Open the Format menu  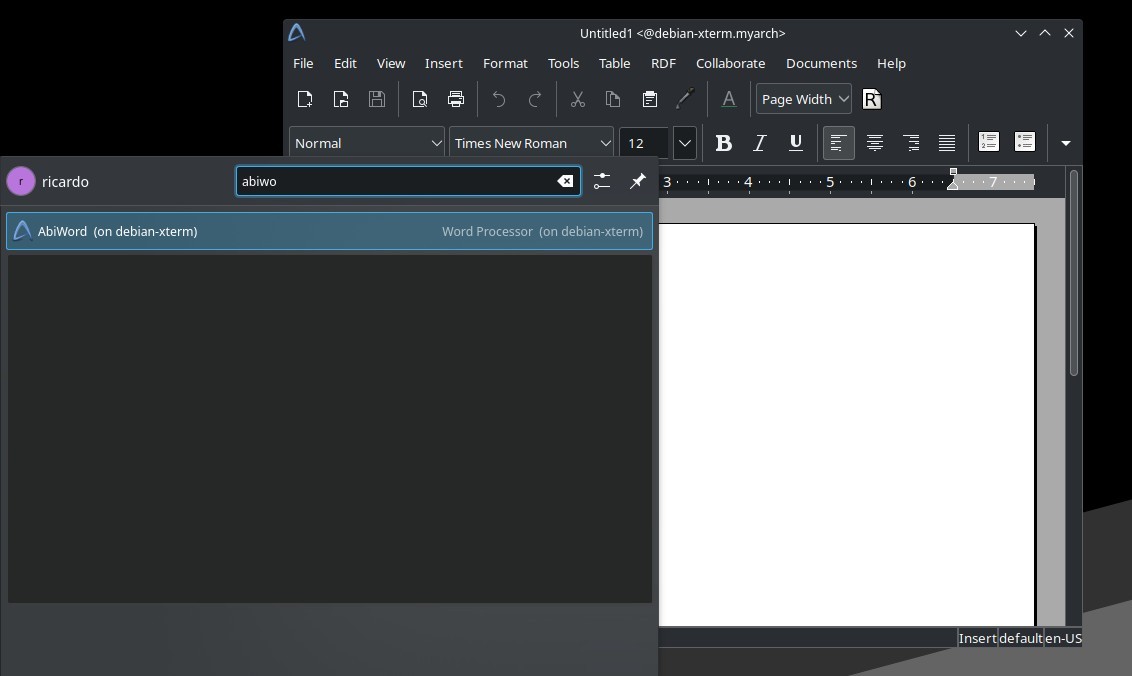(x=505, y=64)
